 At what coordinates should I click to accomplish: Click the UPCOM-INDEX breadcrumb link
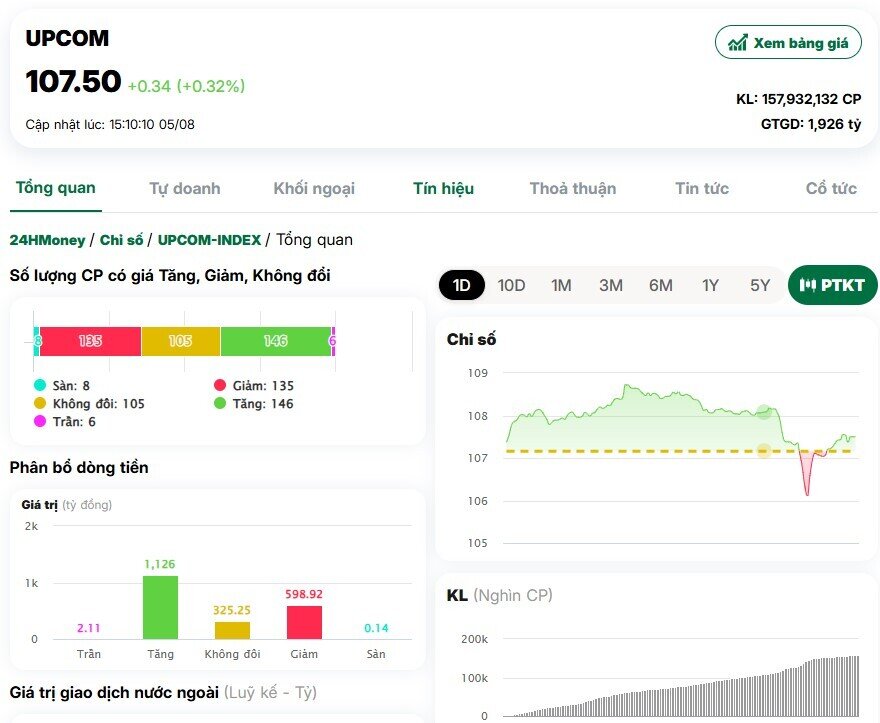point(209,240)
